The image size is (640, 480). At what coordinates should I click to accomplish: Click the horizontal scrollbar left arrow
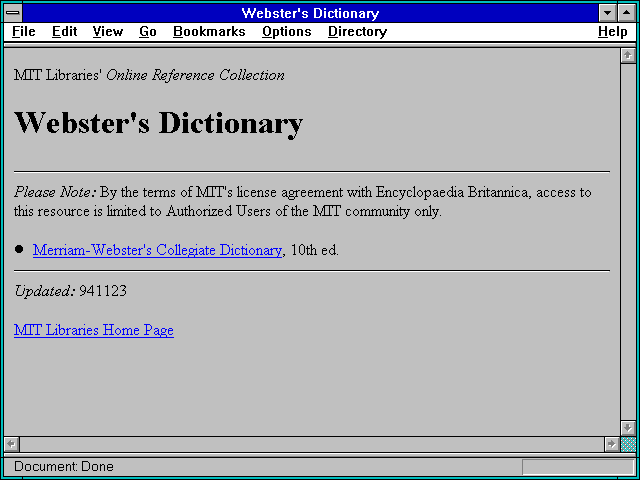click(x=11, y=444)
